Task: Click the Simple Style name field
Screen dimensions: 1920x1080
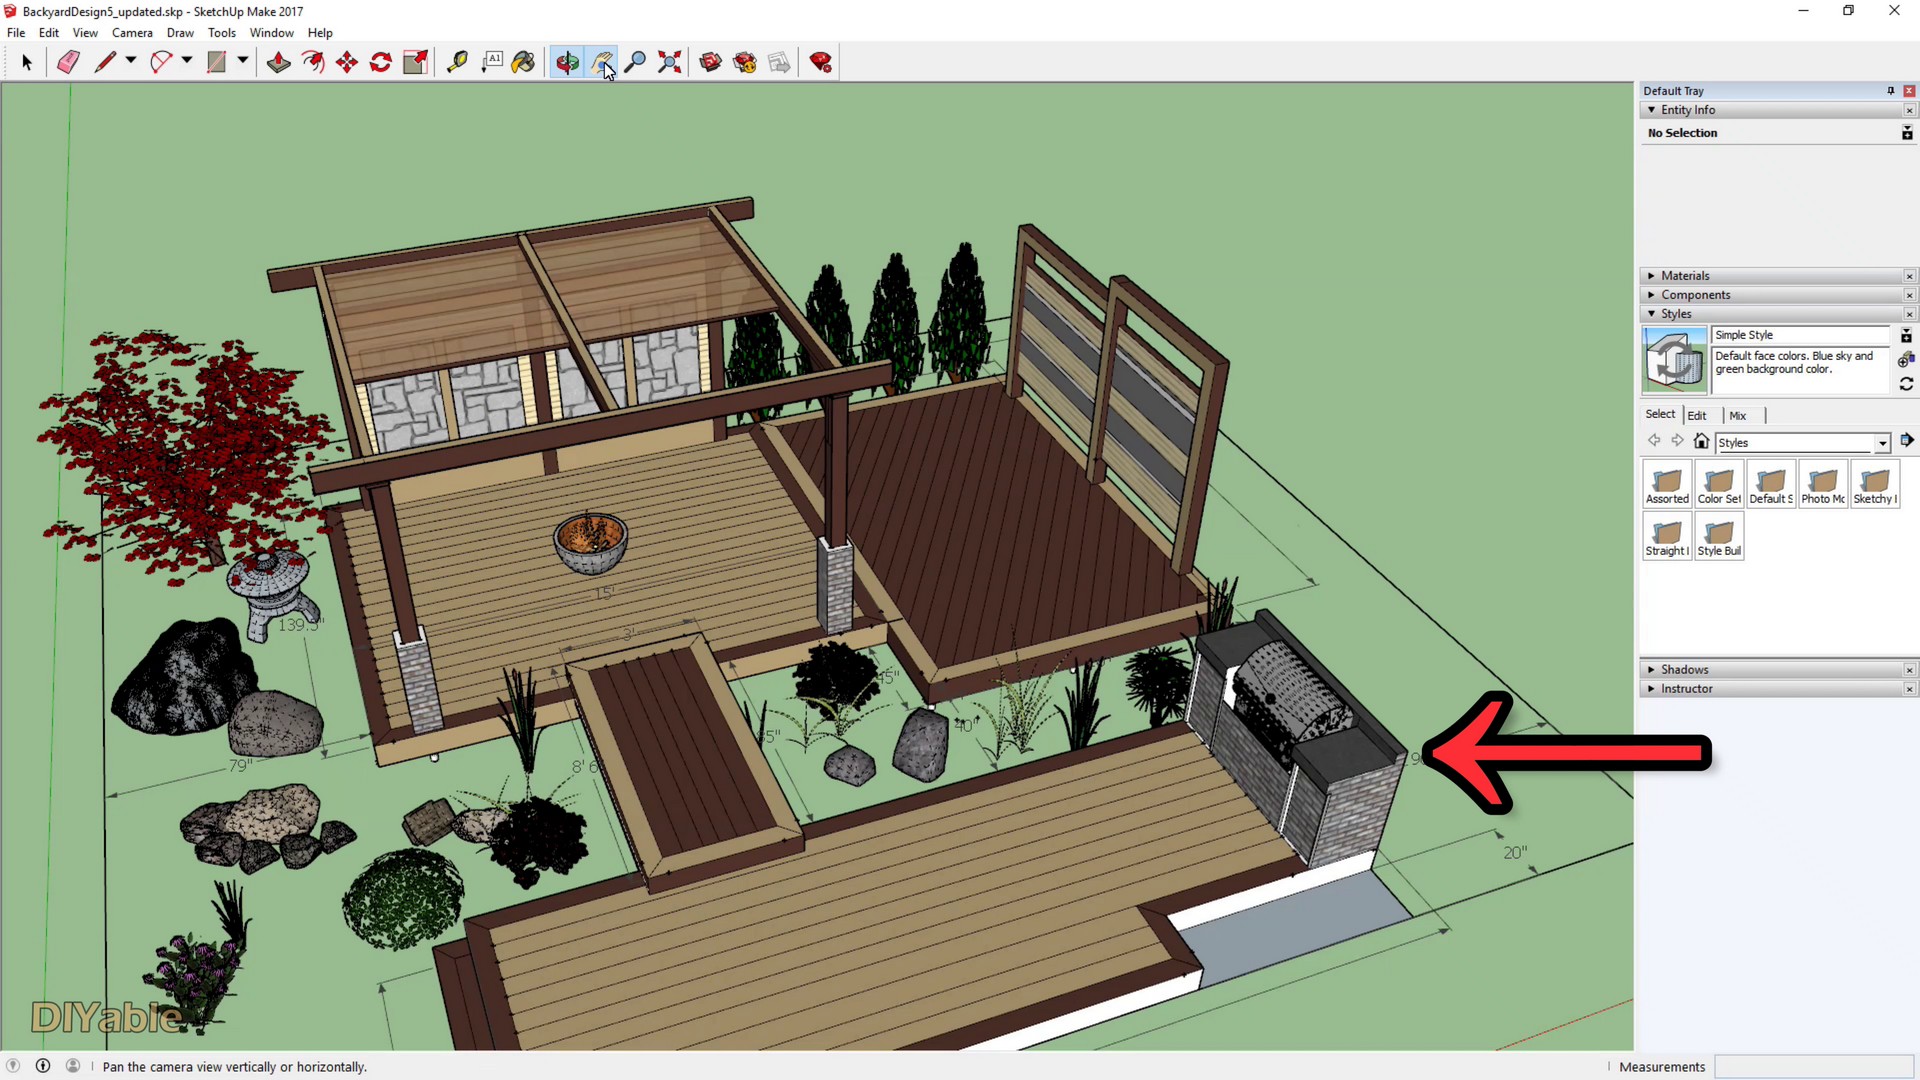Action: click(1801, 335)
